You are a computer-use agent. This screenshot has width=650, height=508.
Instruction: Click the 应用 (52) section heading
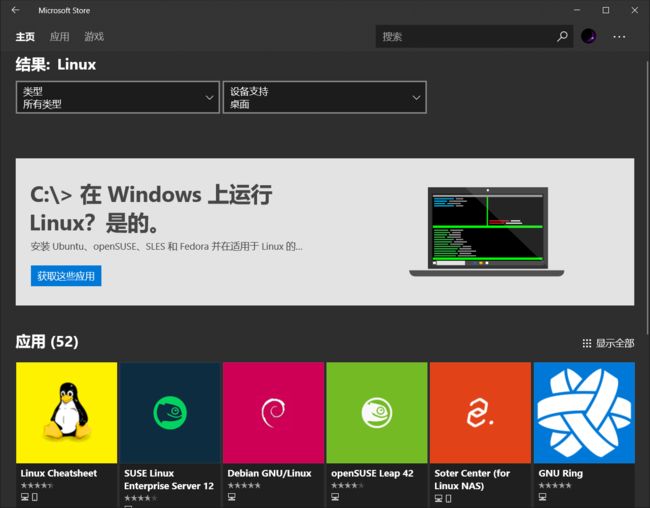point(47,342)
